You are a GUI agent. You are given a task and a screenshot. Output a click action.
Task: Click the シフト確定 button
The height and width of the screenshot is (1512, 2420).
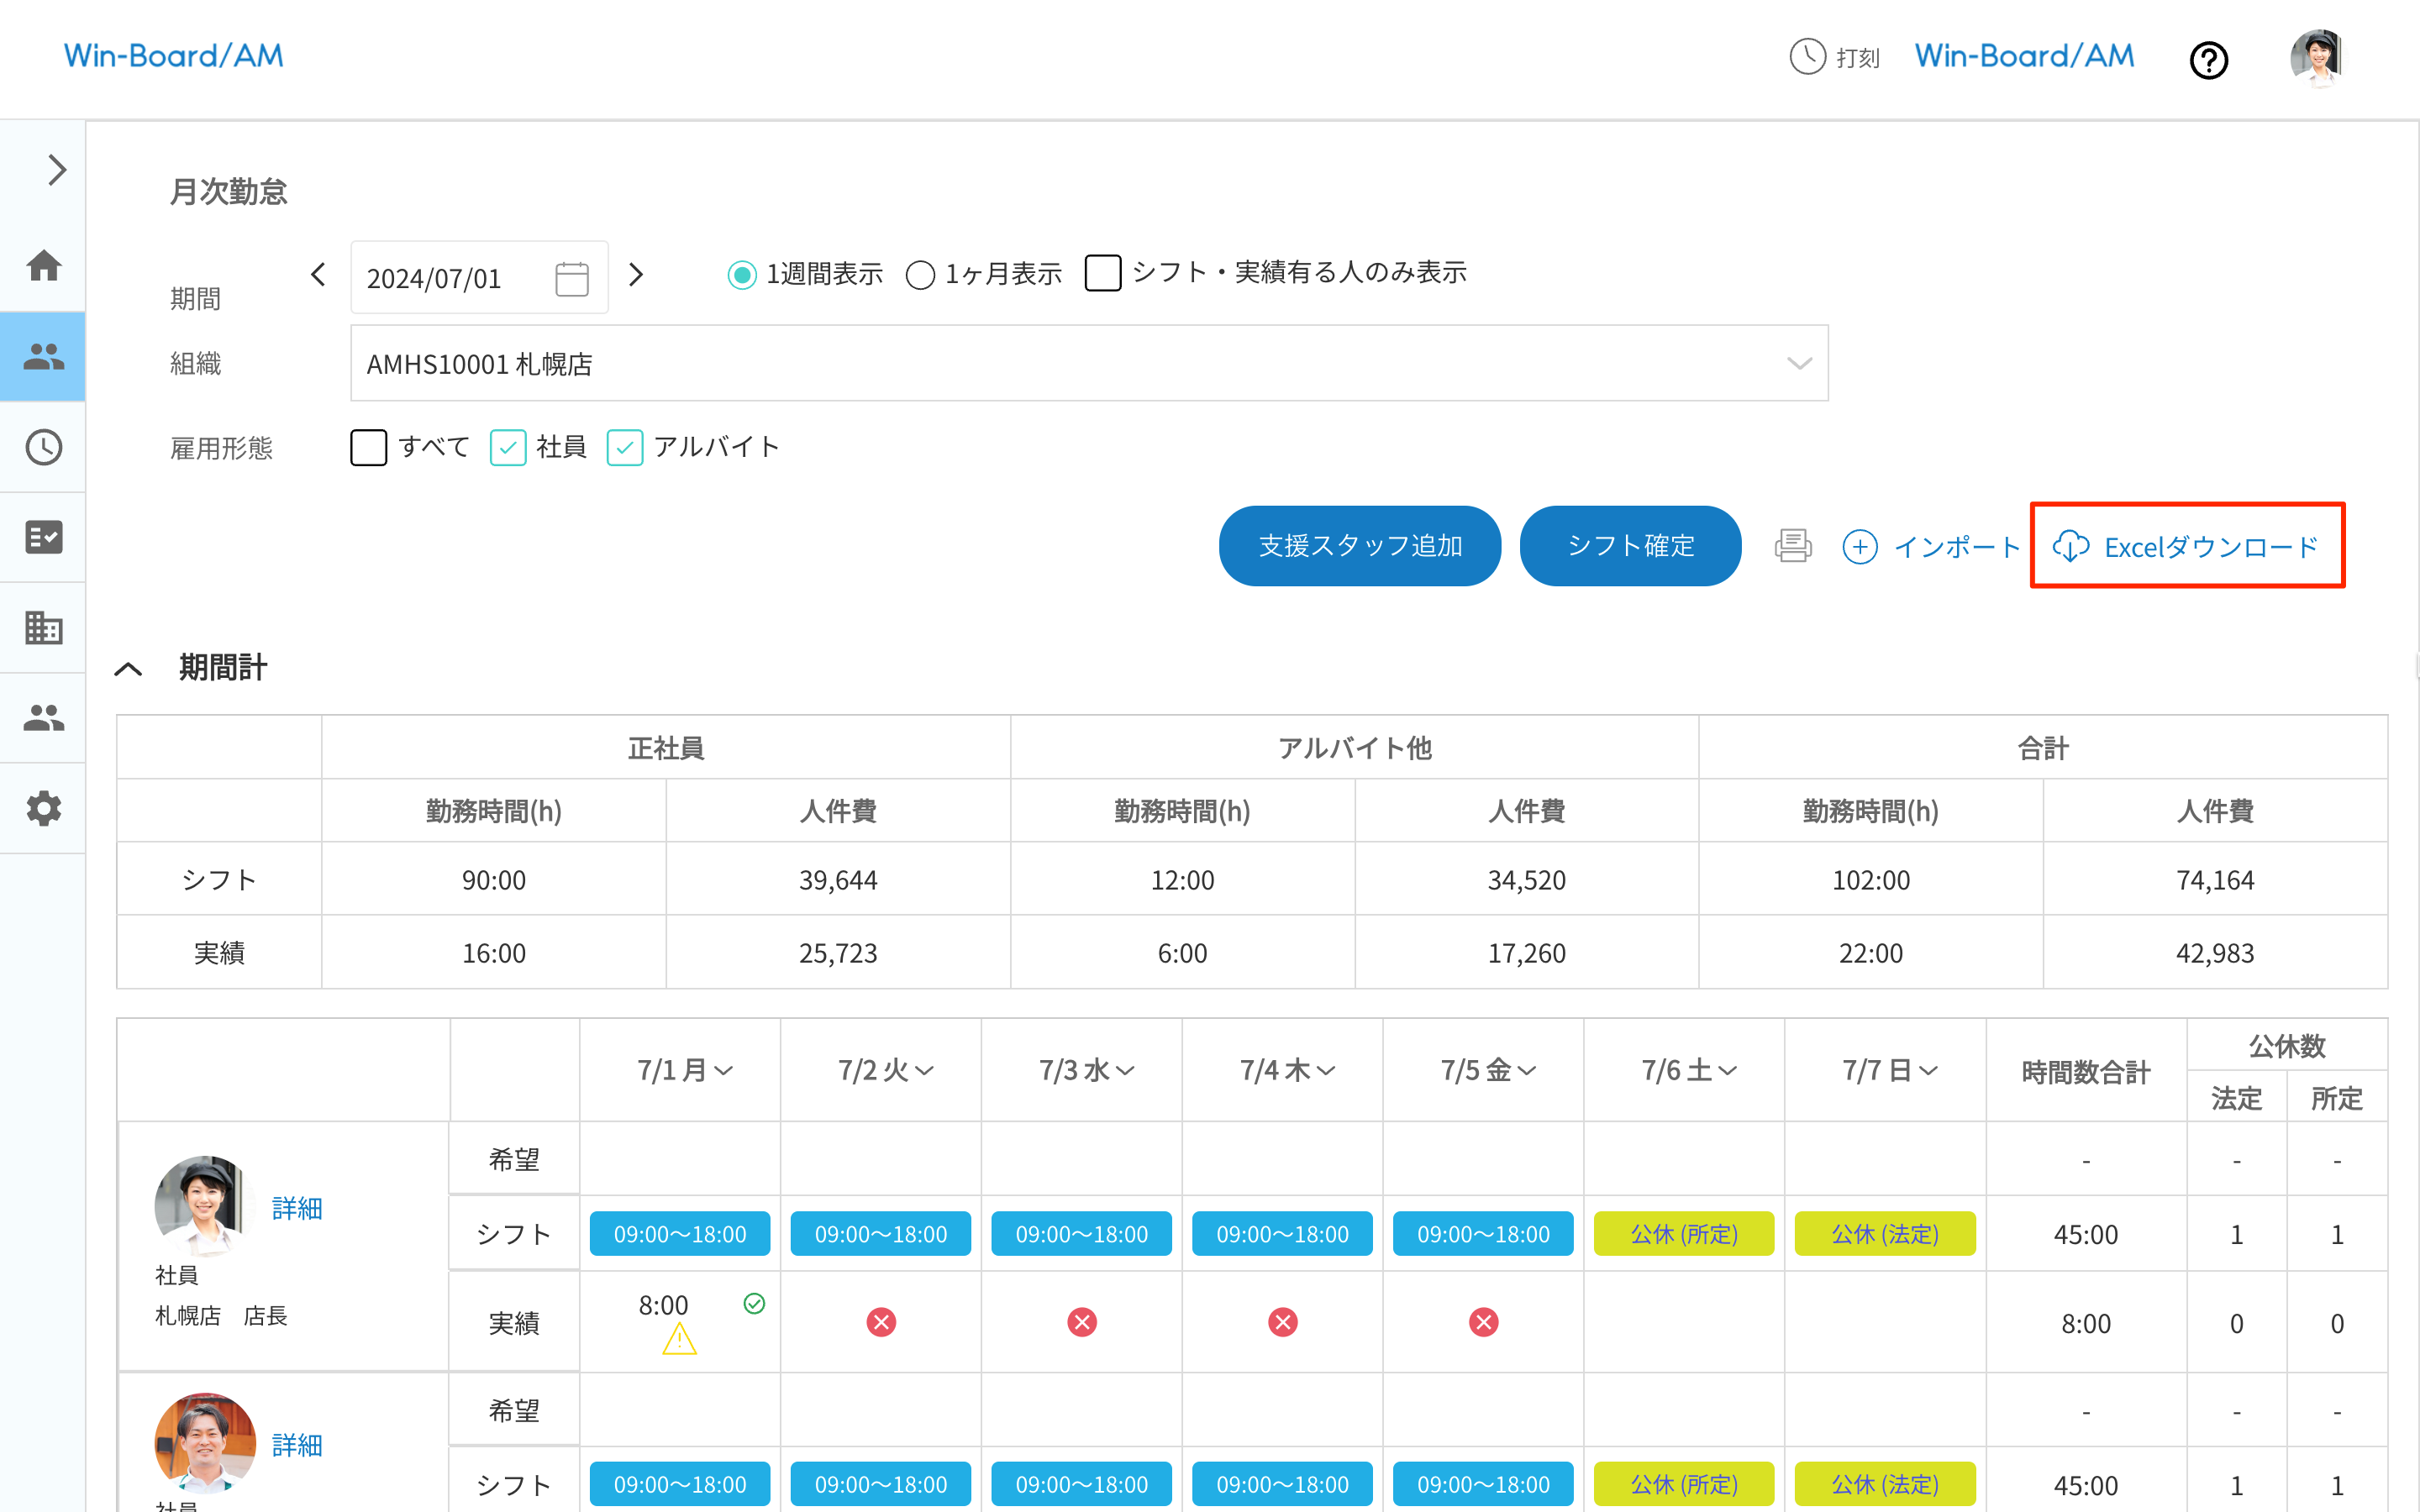pos(1629,546)
